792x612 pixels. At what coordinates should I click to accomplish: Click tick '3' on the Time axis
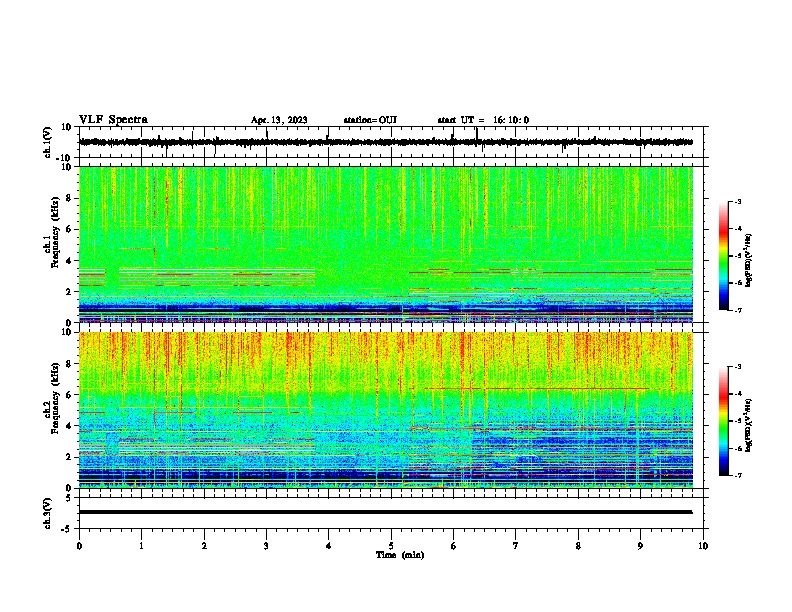[x=266, y=546]
